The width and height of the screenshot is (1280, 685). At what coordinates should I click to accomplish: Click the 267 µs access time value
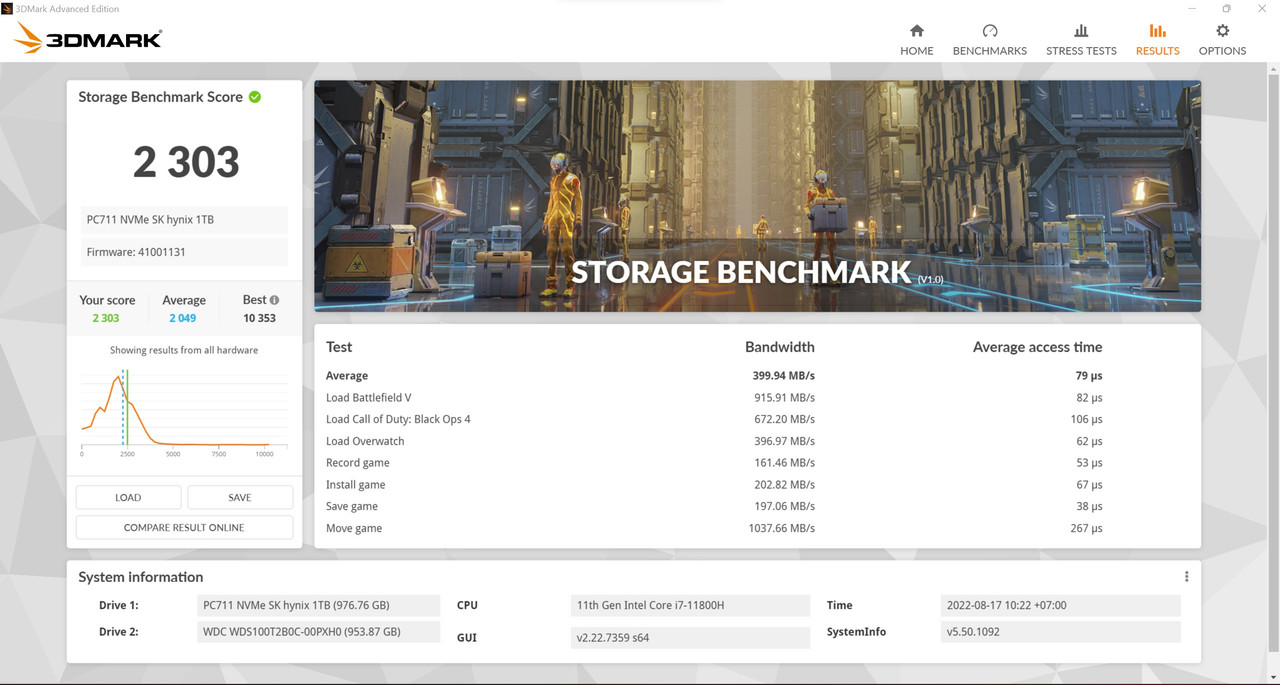[1086, 528]
